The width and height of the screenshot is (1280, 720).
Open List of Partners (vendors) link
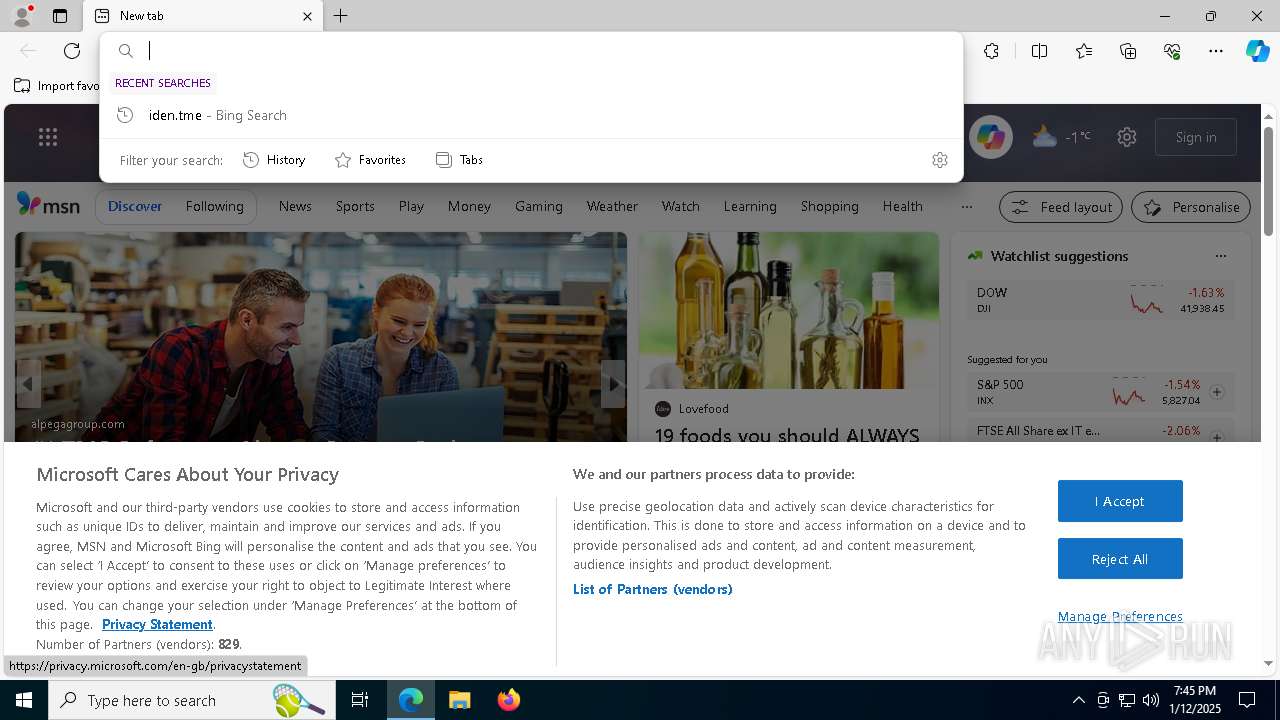(x=653, y=589)
